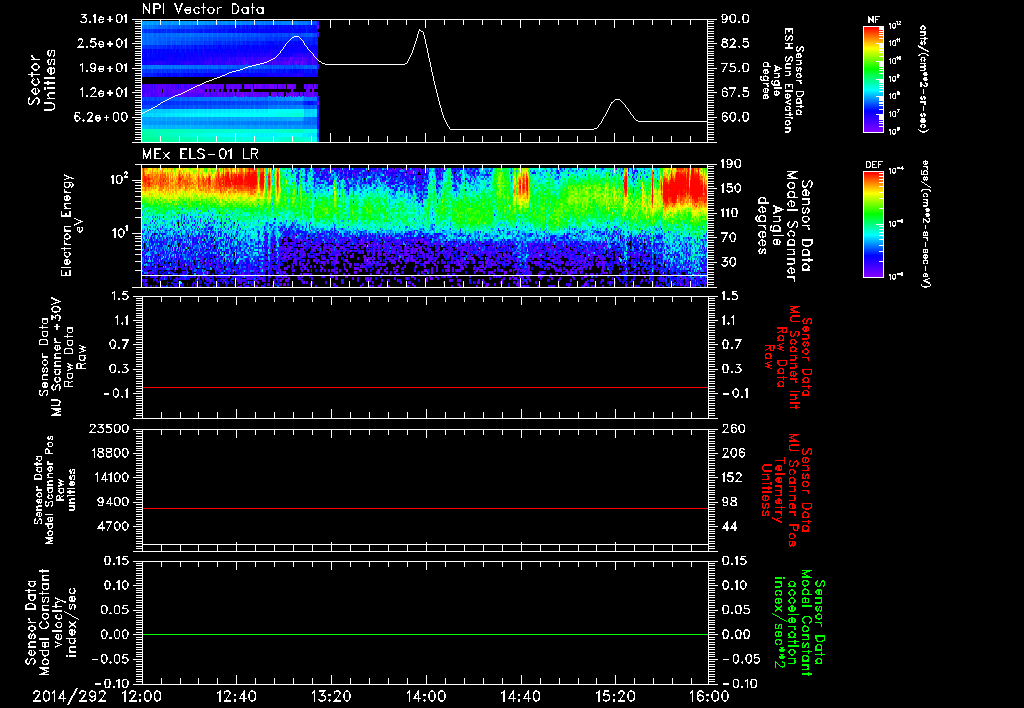Click the 110 scanner angle tick label
This screenshot has height=708, width=1024.
(x=731, y=213)
